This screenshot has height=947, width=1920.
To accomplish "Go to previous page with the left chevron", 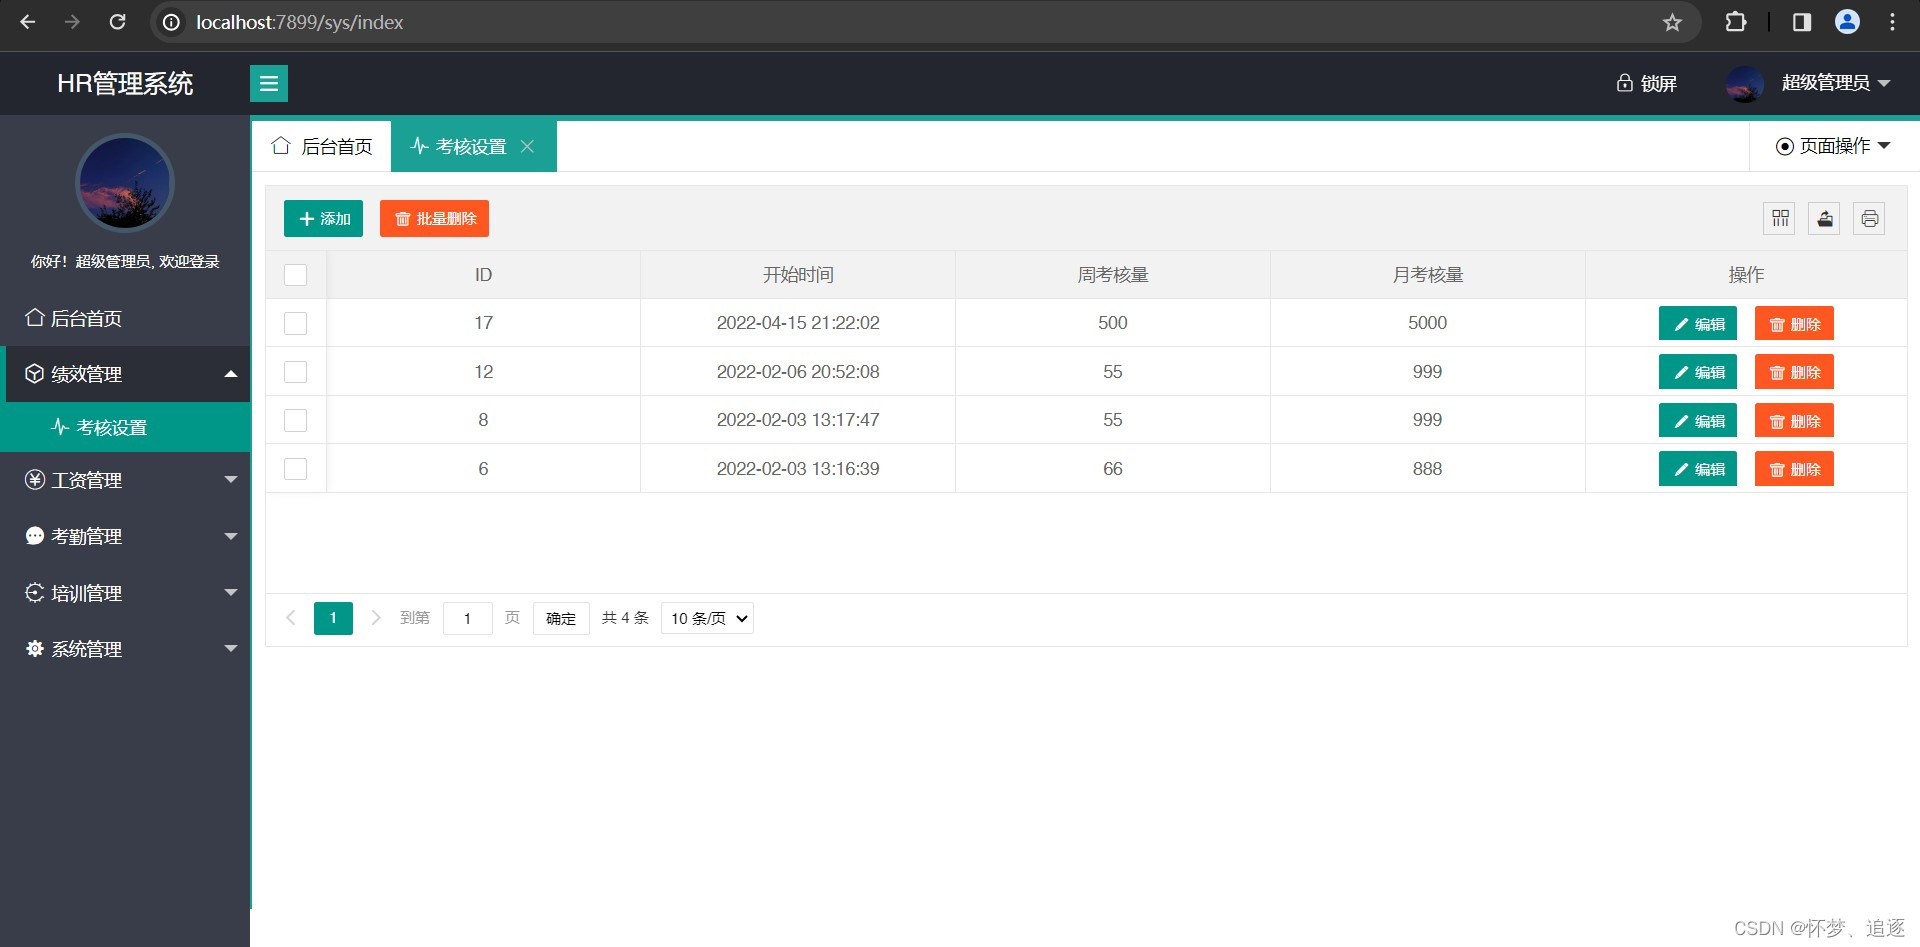I will pyautogui.click(x=291, y=618).
